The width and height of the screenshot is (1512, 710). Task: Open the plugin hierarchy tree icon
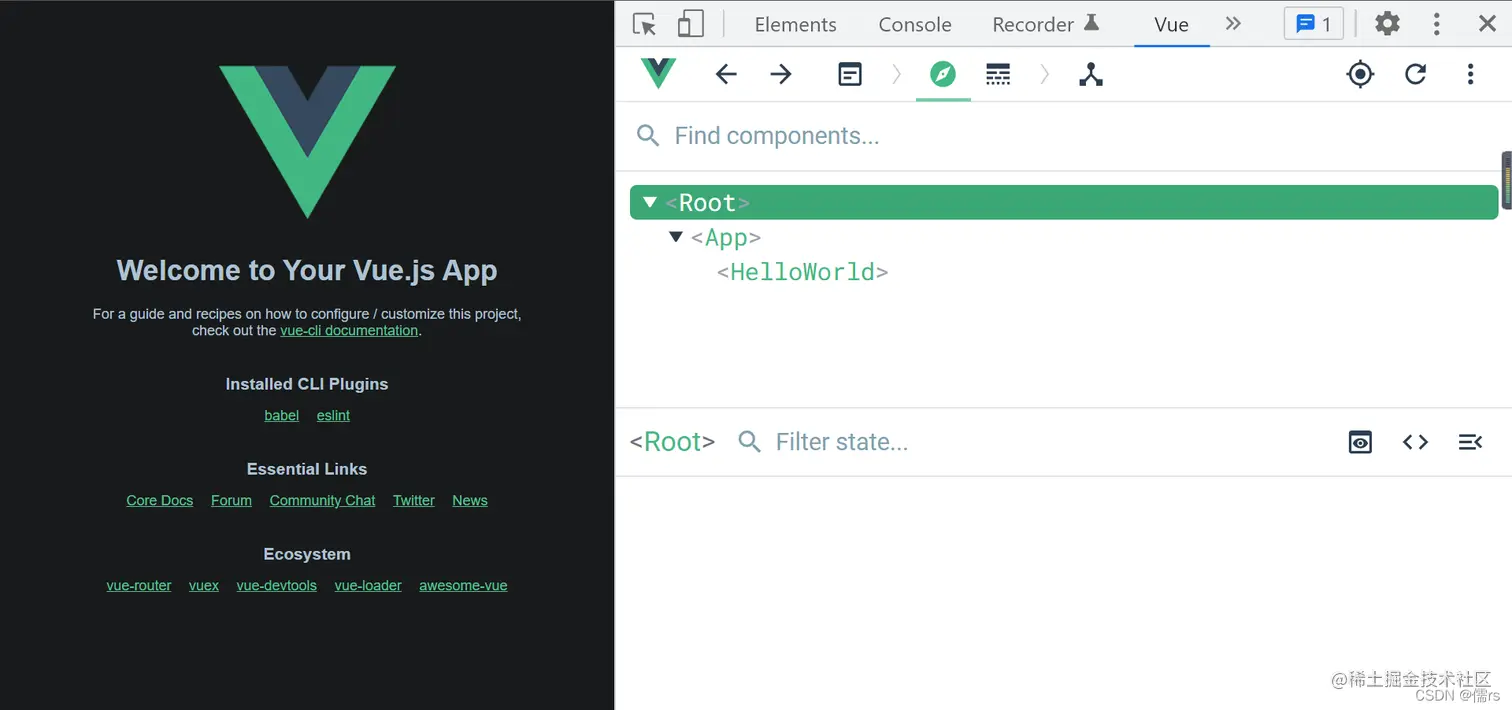[1091, 74]
